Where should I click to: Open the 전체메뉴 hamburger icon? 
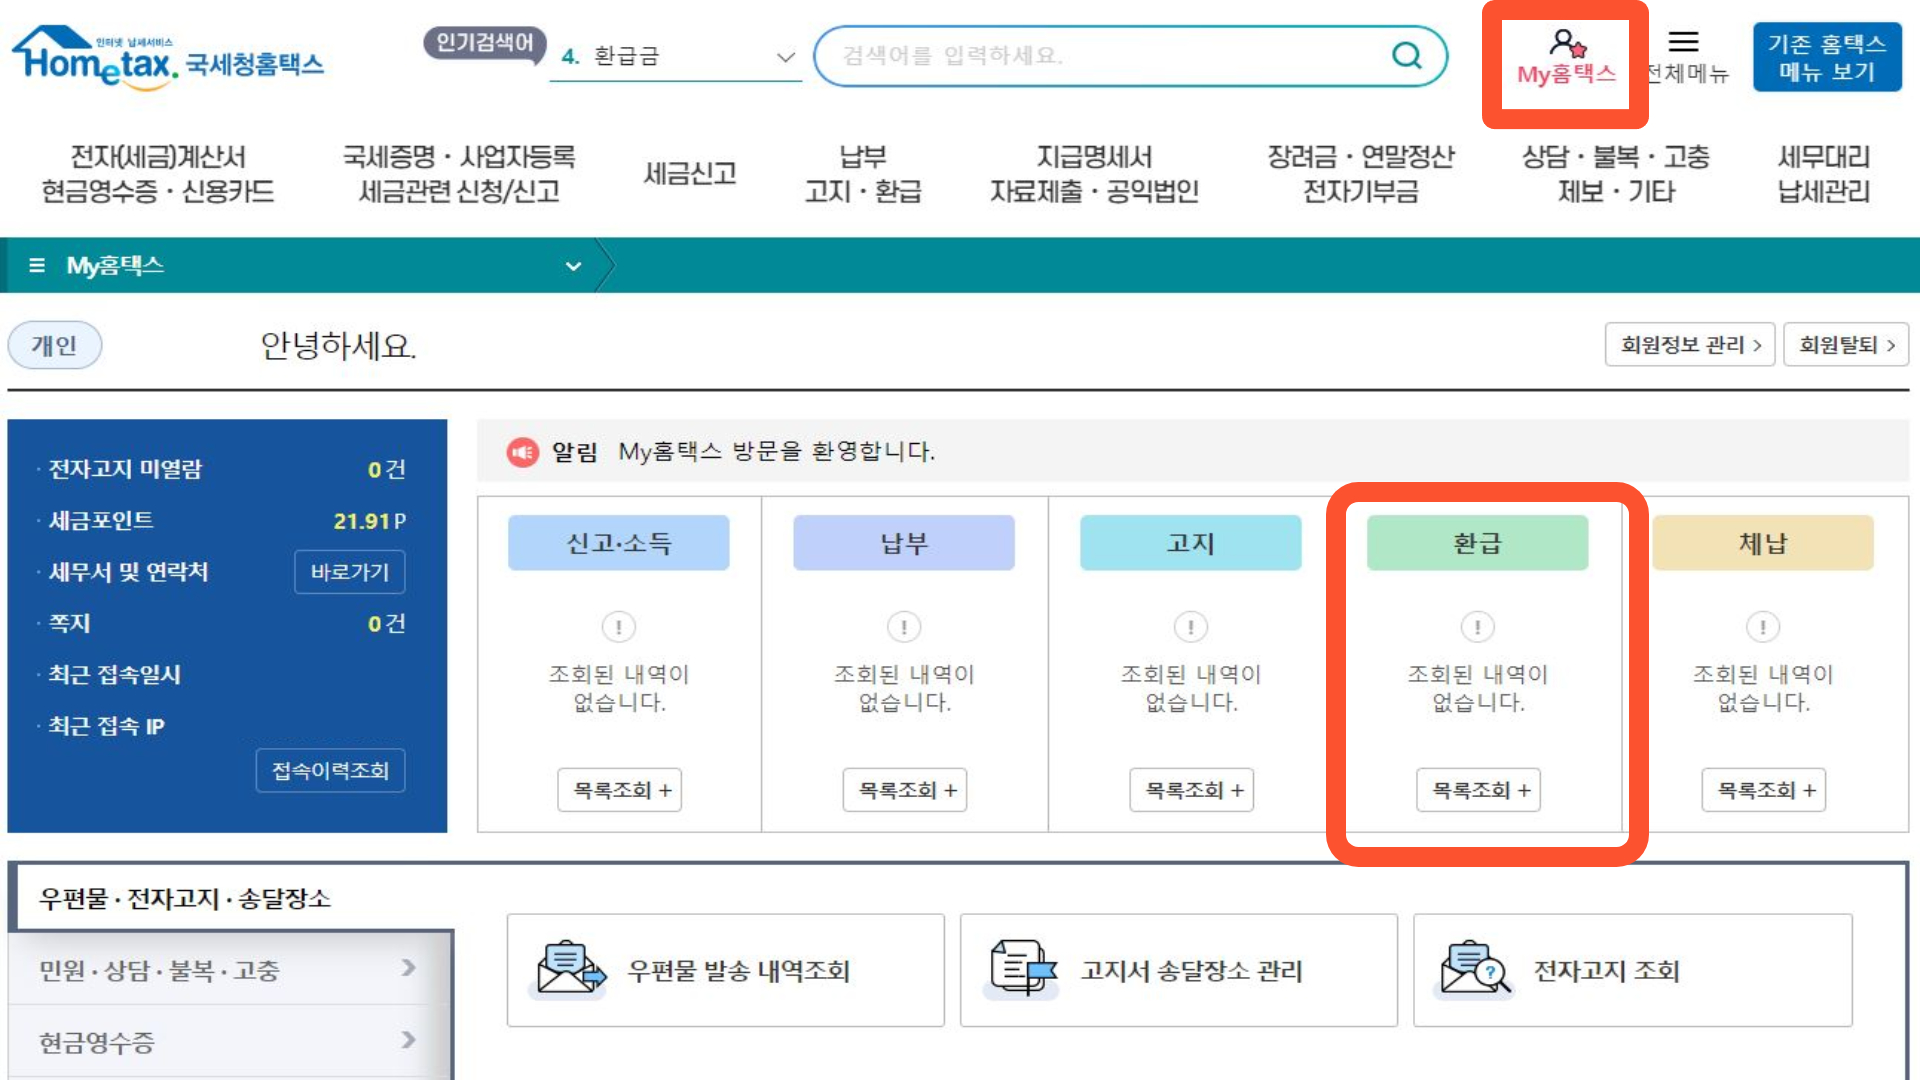pyautogui.click(x=1684, y=42)
